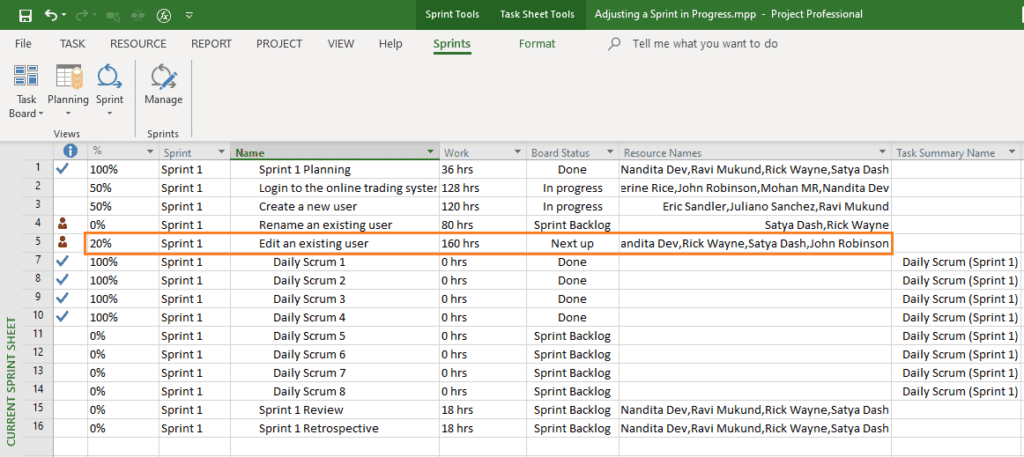The image size is (1024, 457).
Task: Click person indicator on Rename an existing user row
Action: 62,225
